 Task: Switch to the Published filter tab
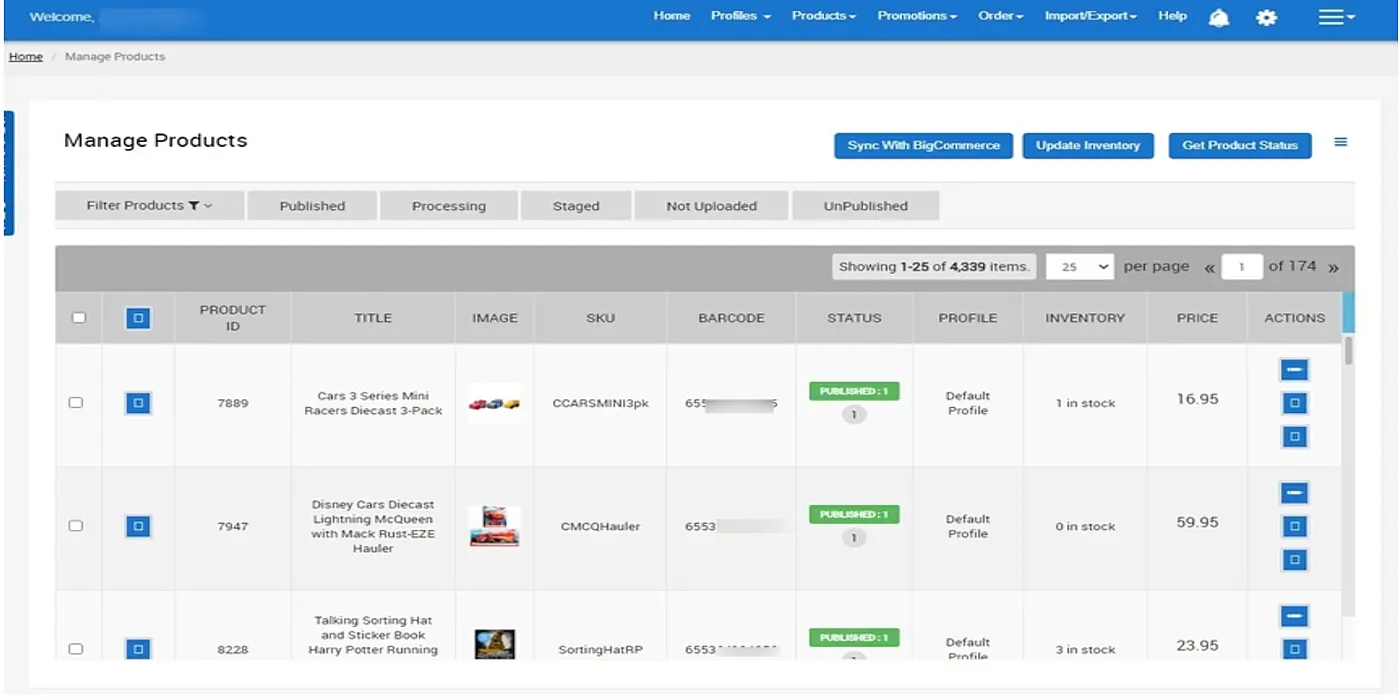311,205
